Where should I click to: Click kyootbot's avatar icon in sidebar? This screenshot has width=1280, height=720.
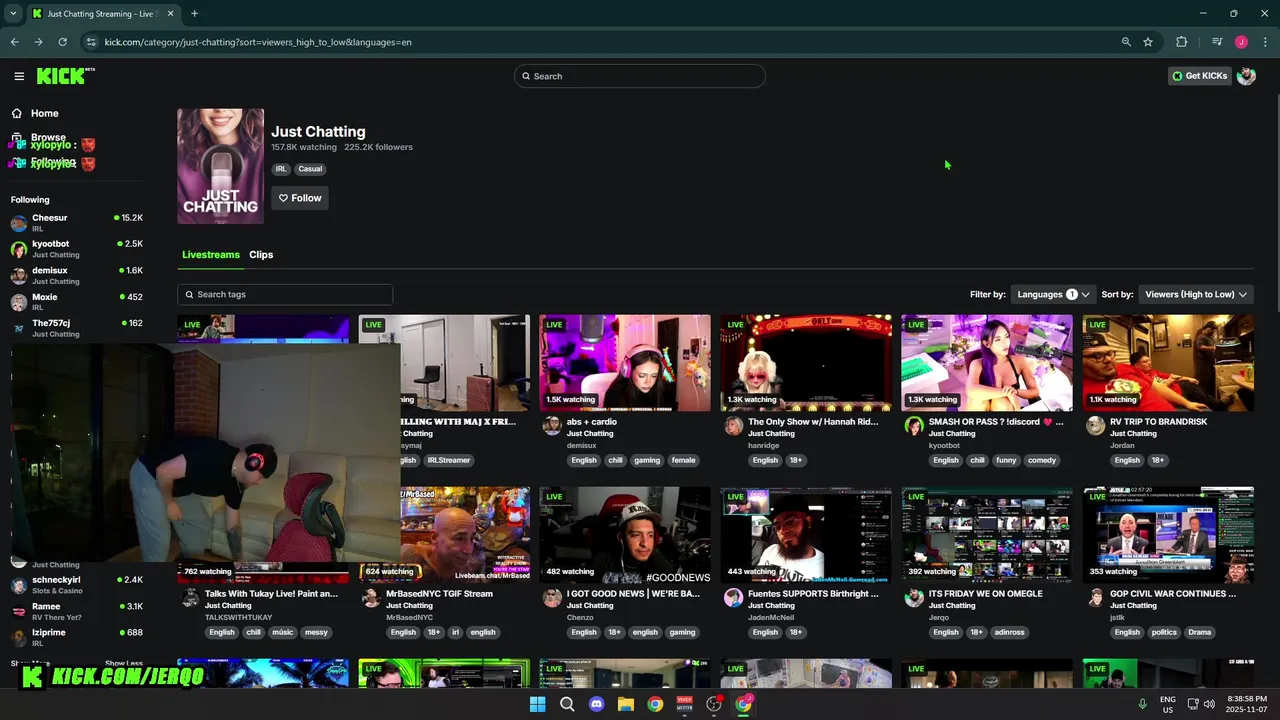tap(19, 249)
